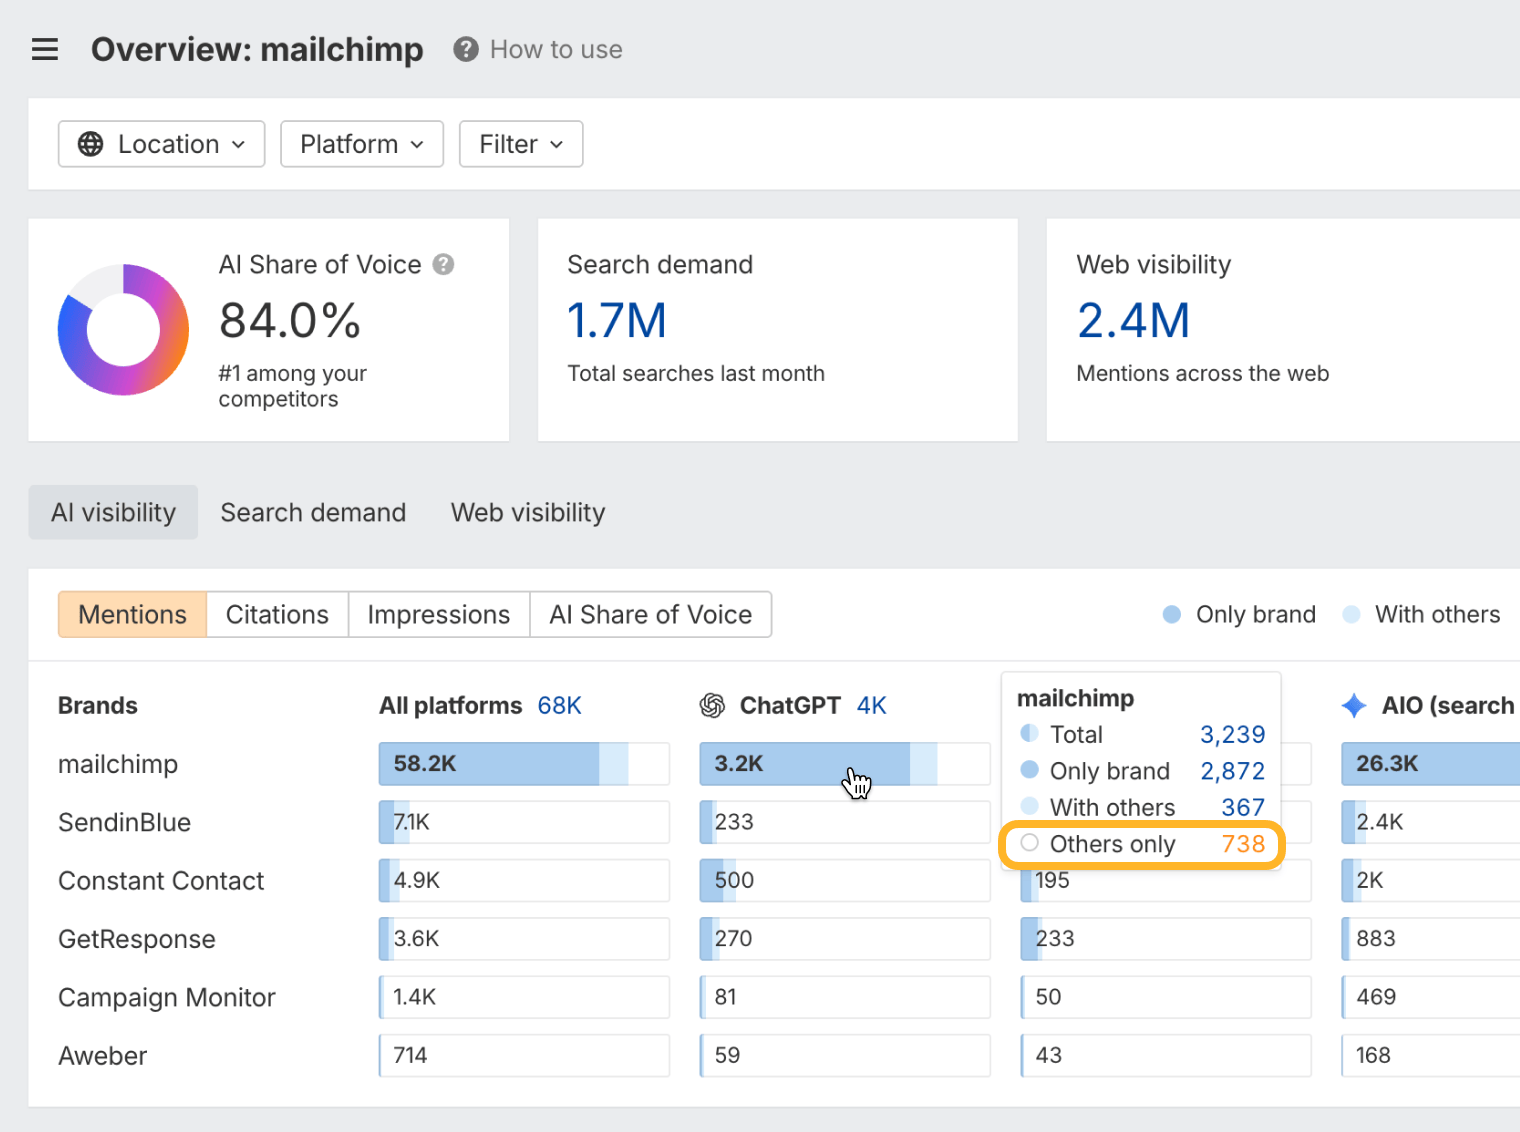Click Campaign Monitor 81 ChatGPT cell
The height and width of the screenshot is (1132, 1520).
[x=844, y=997]
